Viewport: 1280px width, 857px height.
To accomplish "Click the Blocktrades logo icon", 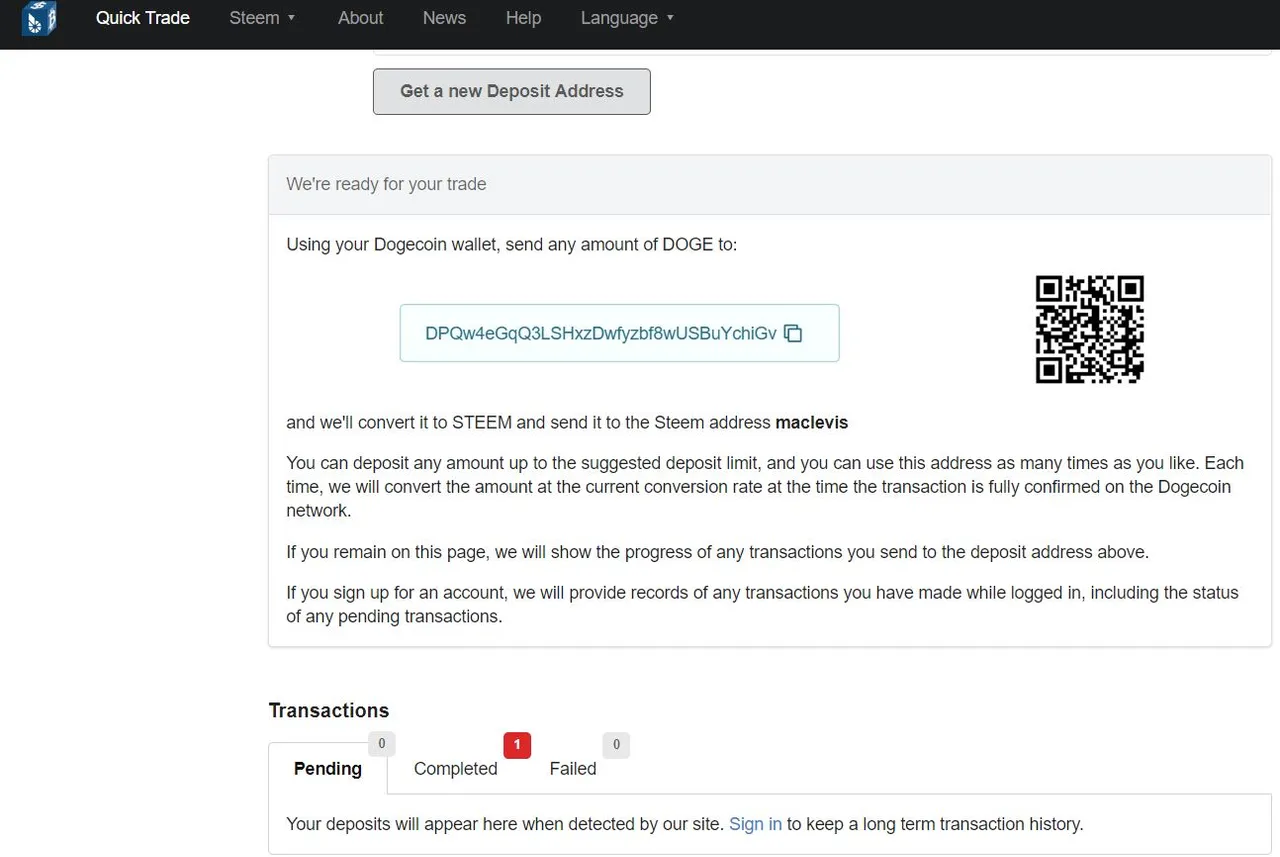I will click(39, 18).
